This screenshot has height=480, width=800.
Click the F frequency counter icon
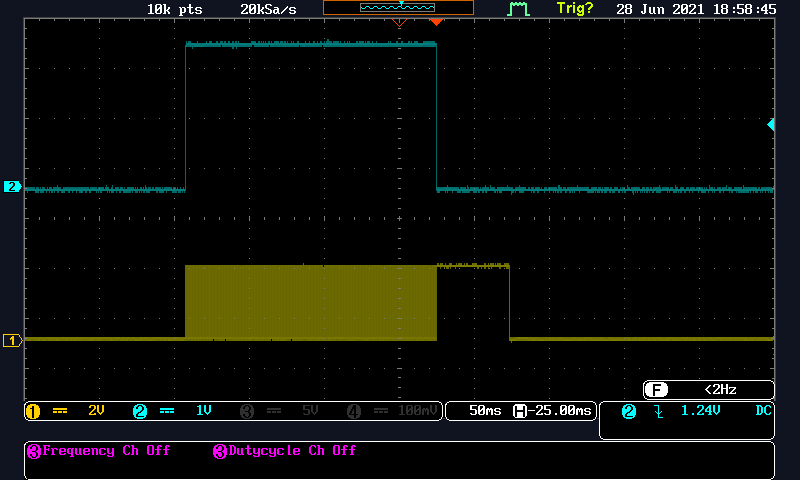(656, 390)
